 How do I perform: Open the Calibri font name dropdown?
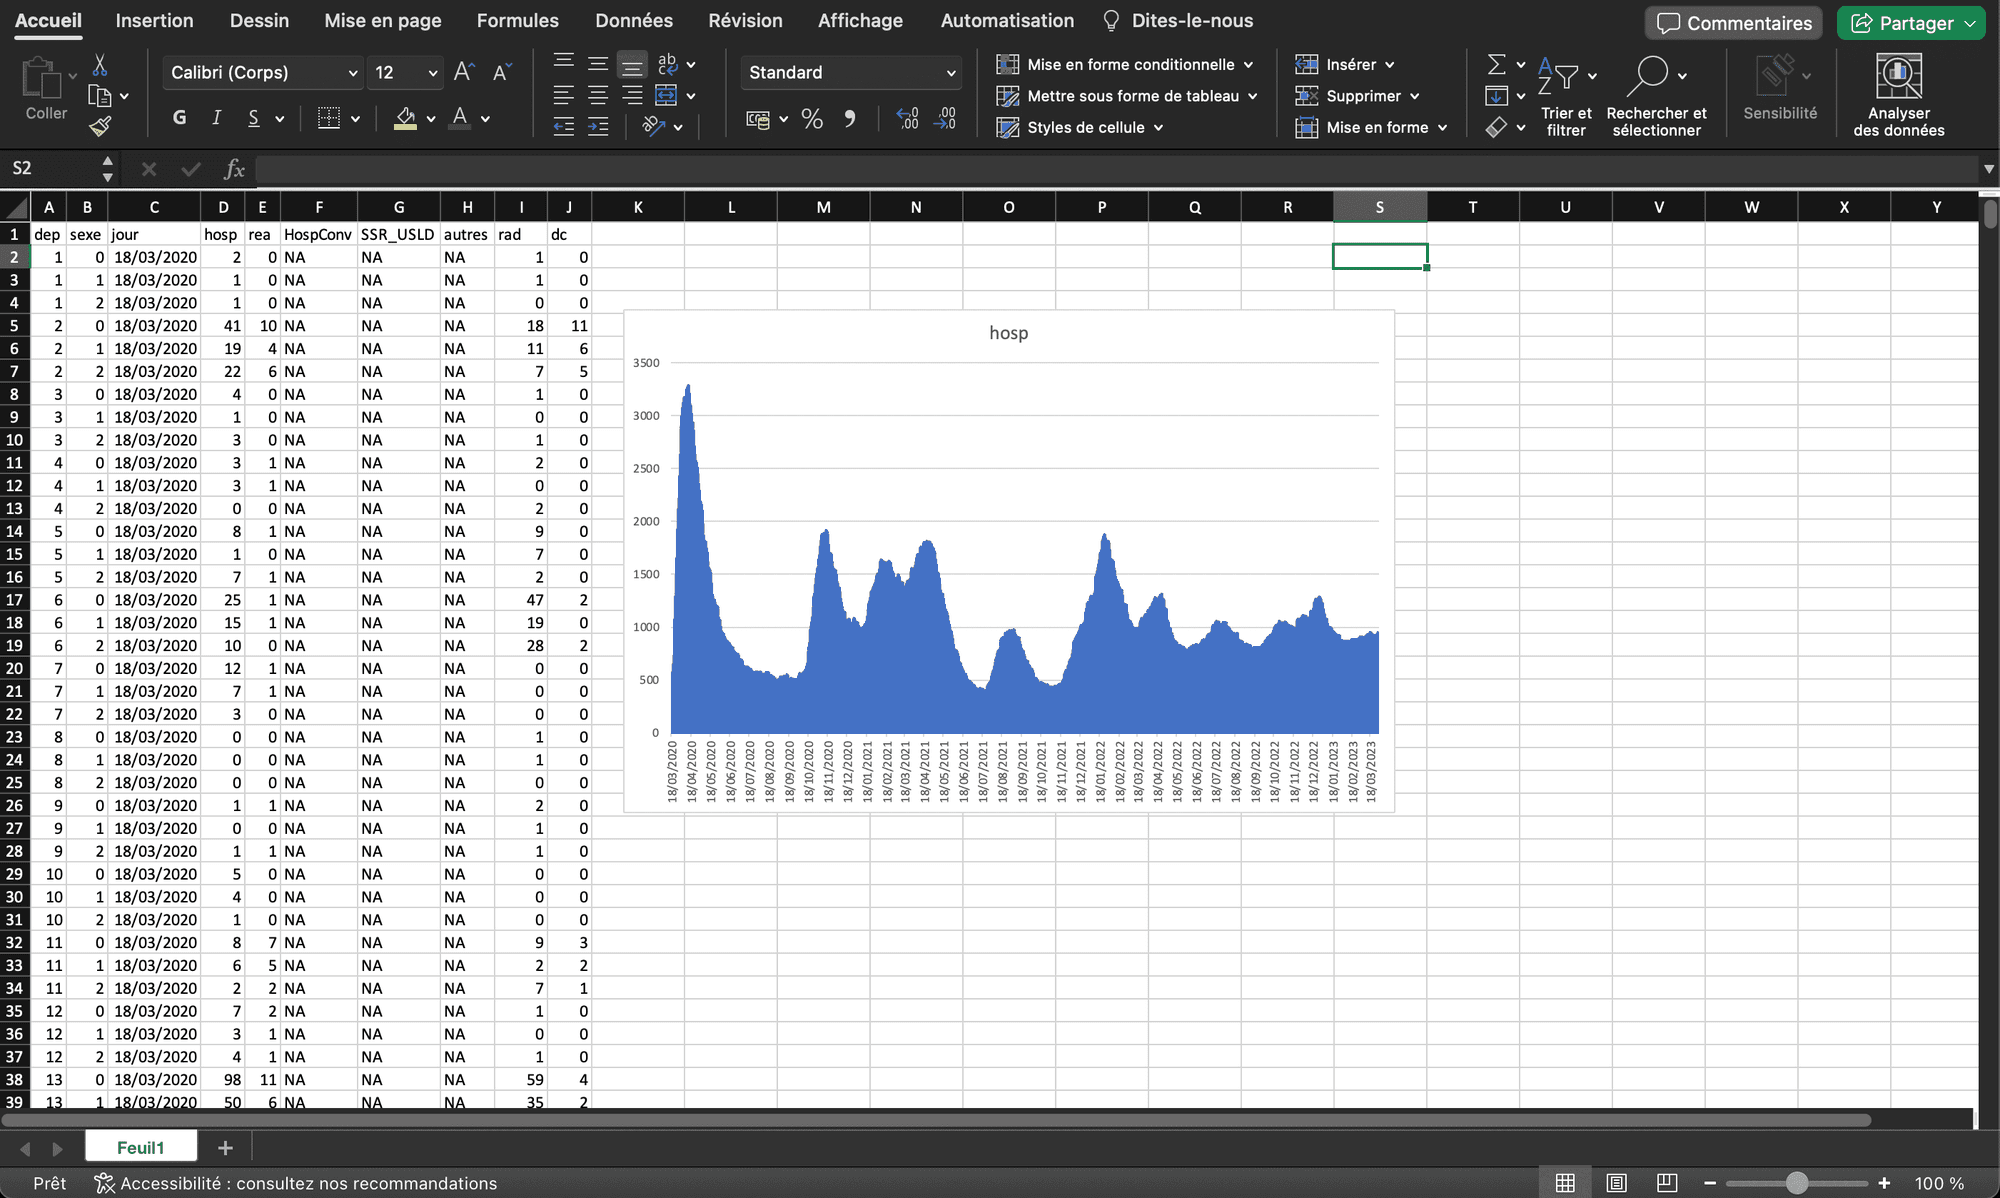tap(352, 73)
